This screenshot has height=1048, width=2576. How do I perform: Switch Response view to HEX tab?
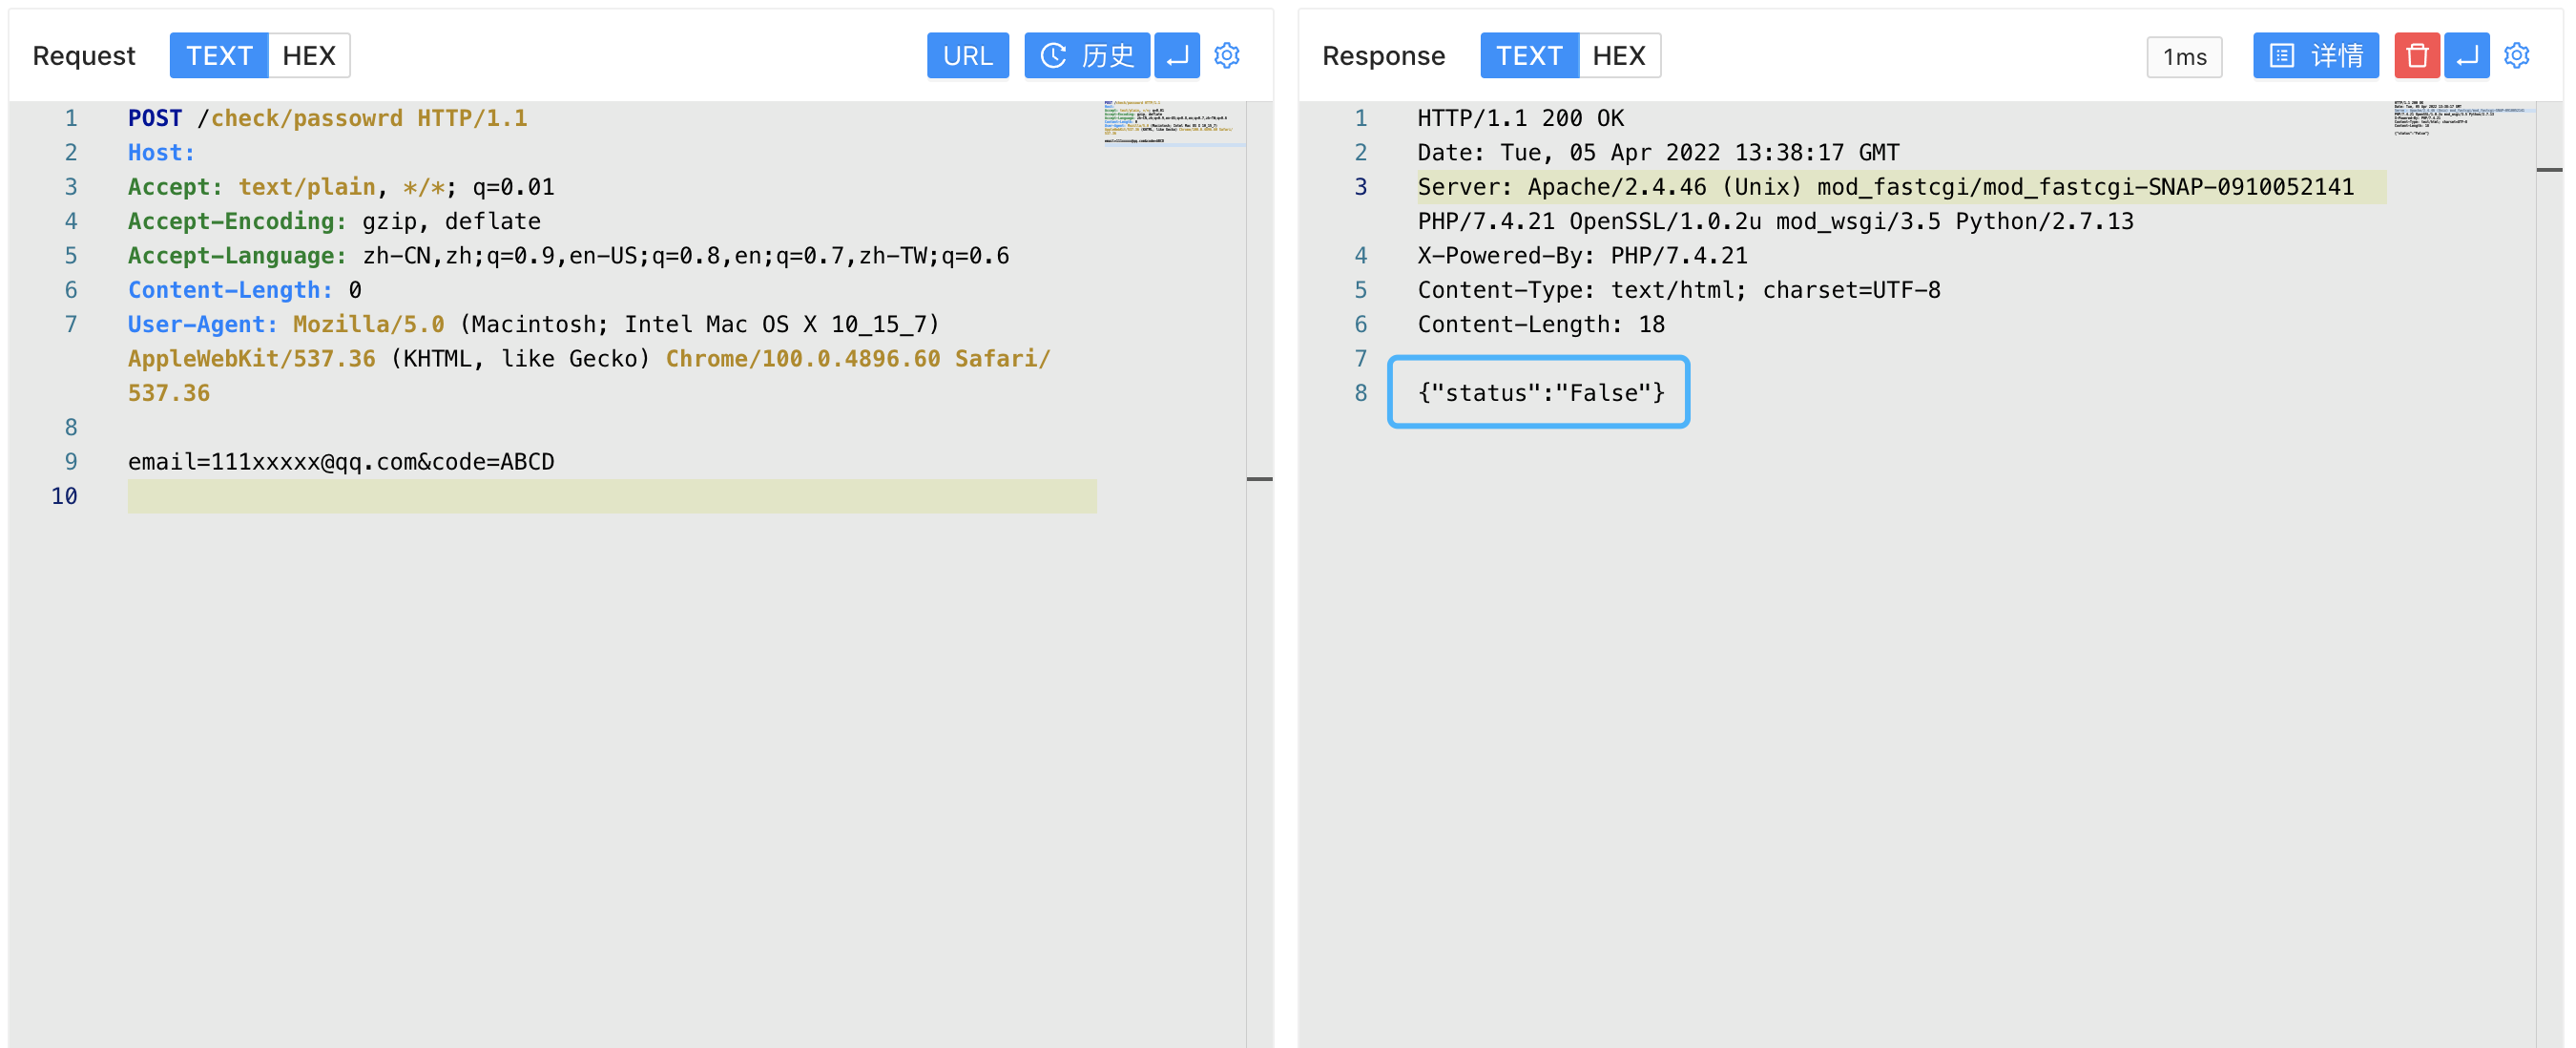click(x=1619, y=56)
